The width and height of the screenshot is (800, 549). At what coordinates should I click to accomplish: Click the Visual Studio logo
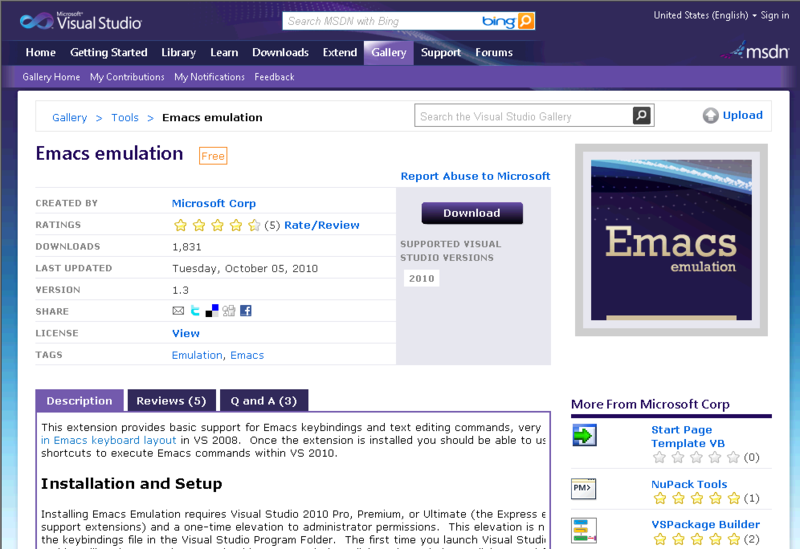[81, 21]
